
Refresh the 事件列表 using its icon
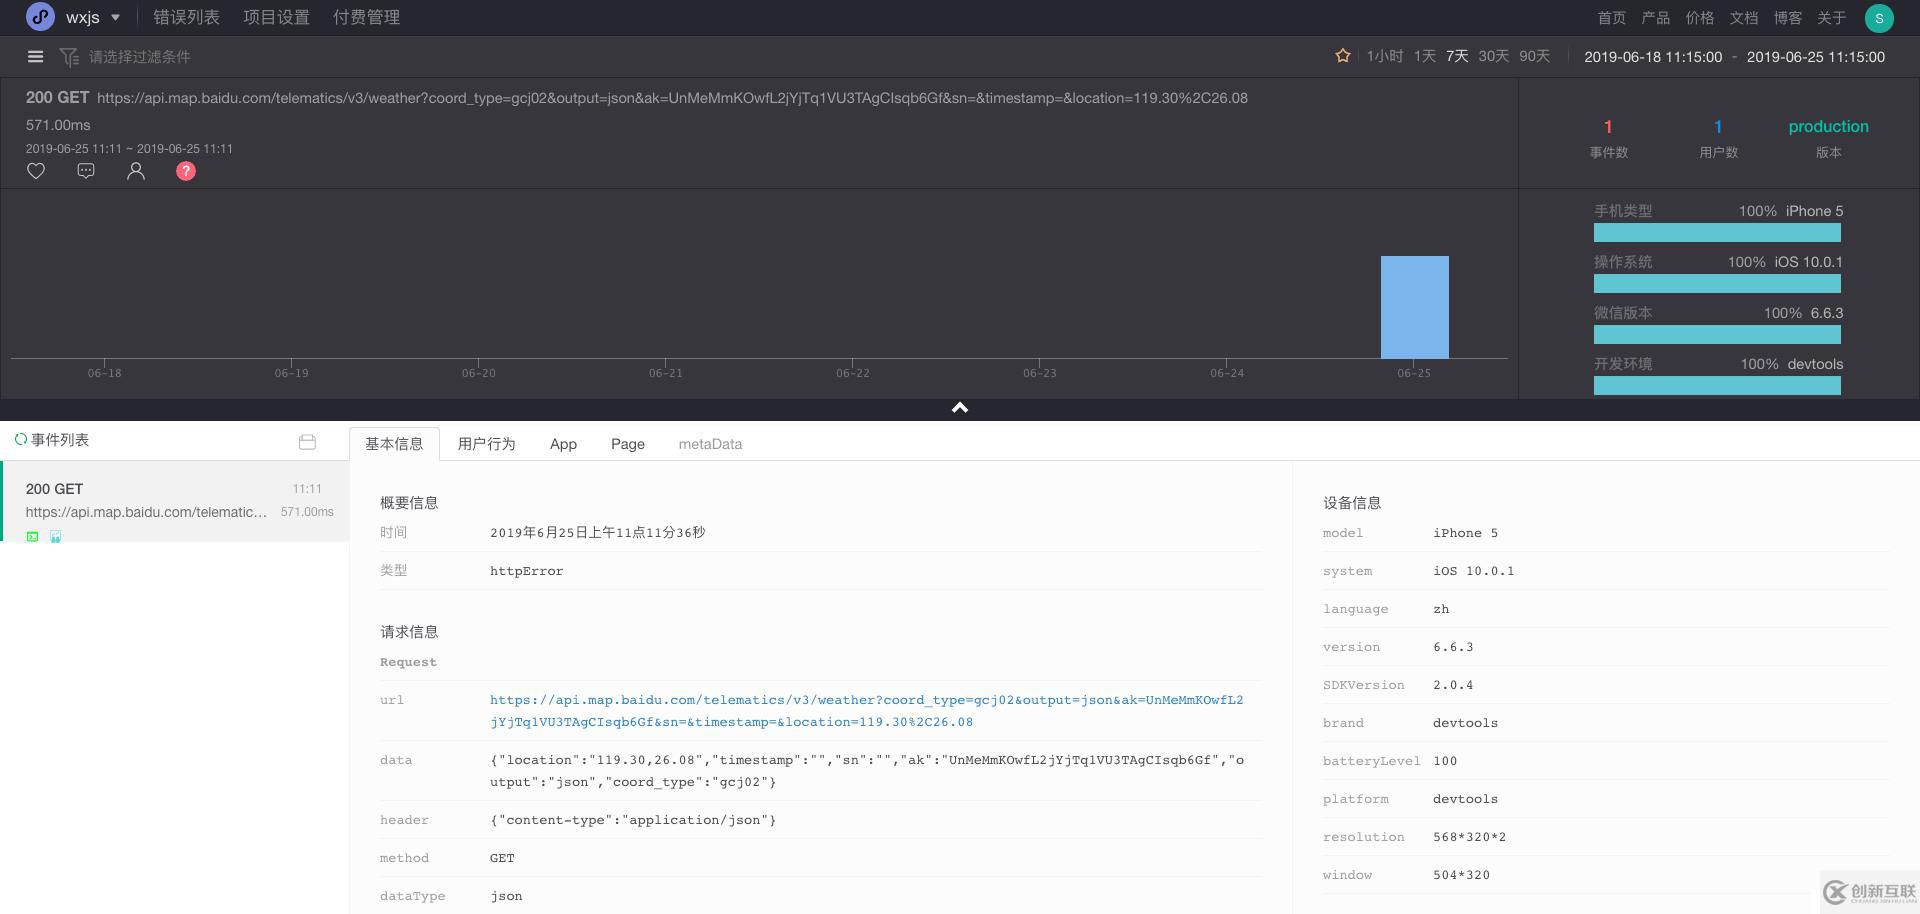(x=20, y=439)
